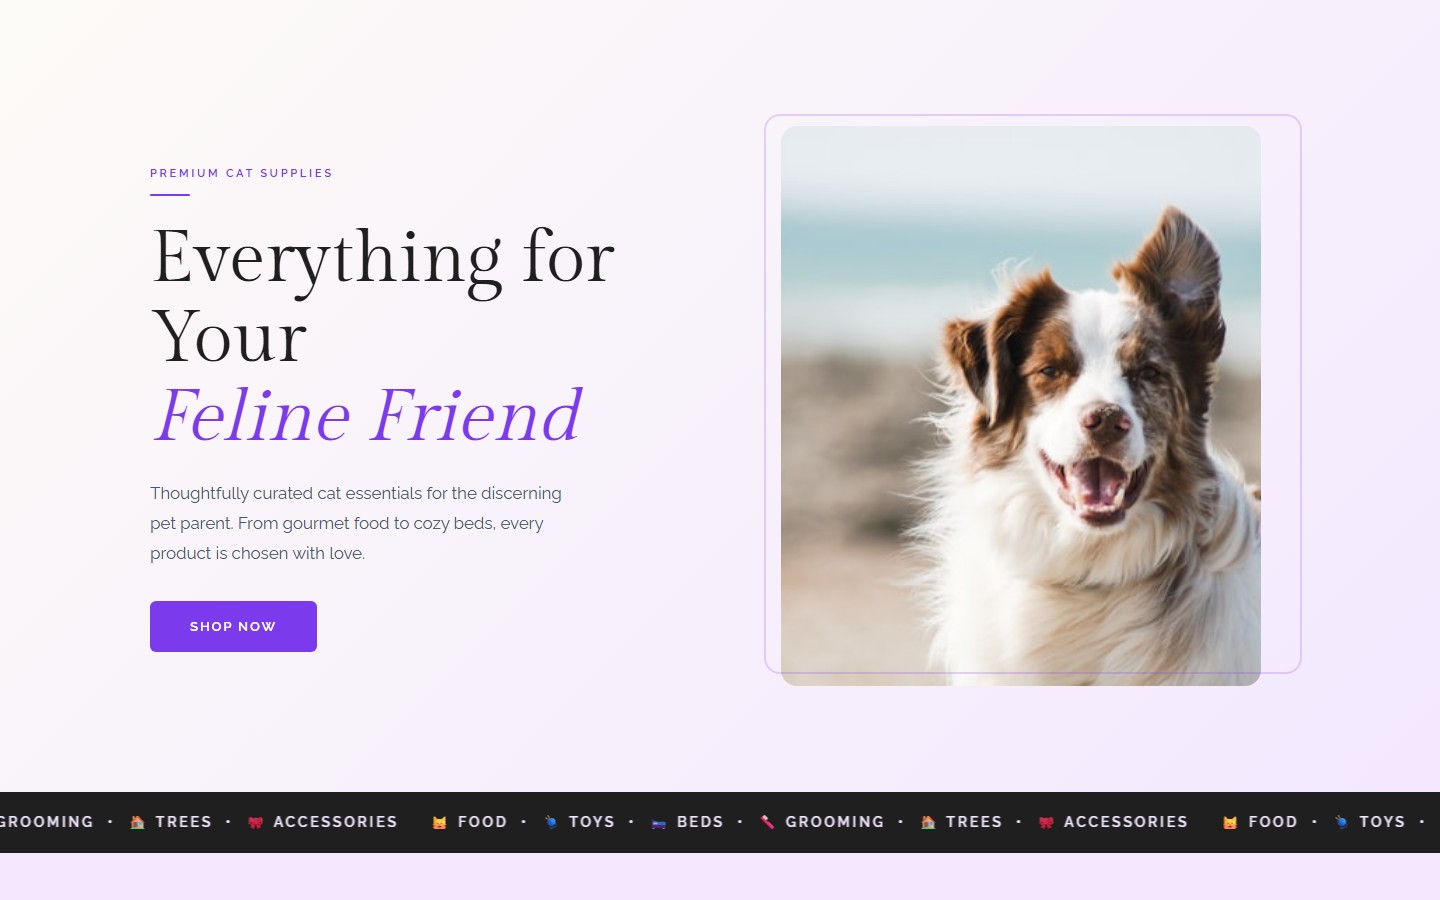Click the dog photo in the hero card

(x=1021, y=406)
